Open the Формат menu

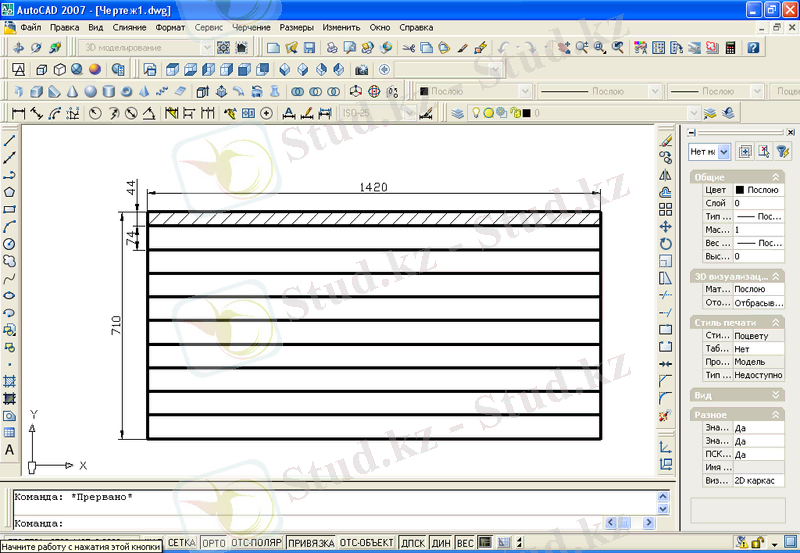(x=170, y=27)
